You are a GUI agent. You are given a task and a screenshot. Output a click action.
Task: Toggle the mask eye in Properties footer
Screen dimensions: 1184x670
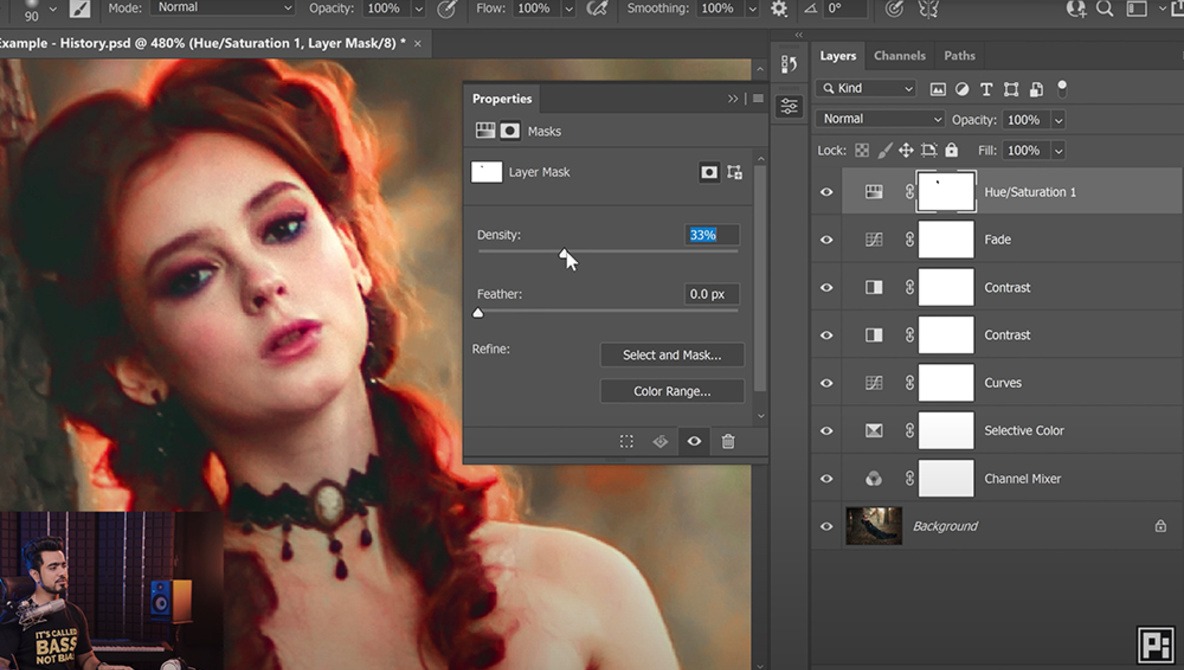click(x=694, y=441)
